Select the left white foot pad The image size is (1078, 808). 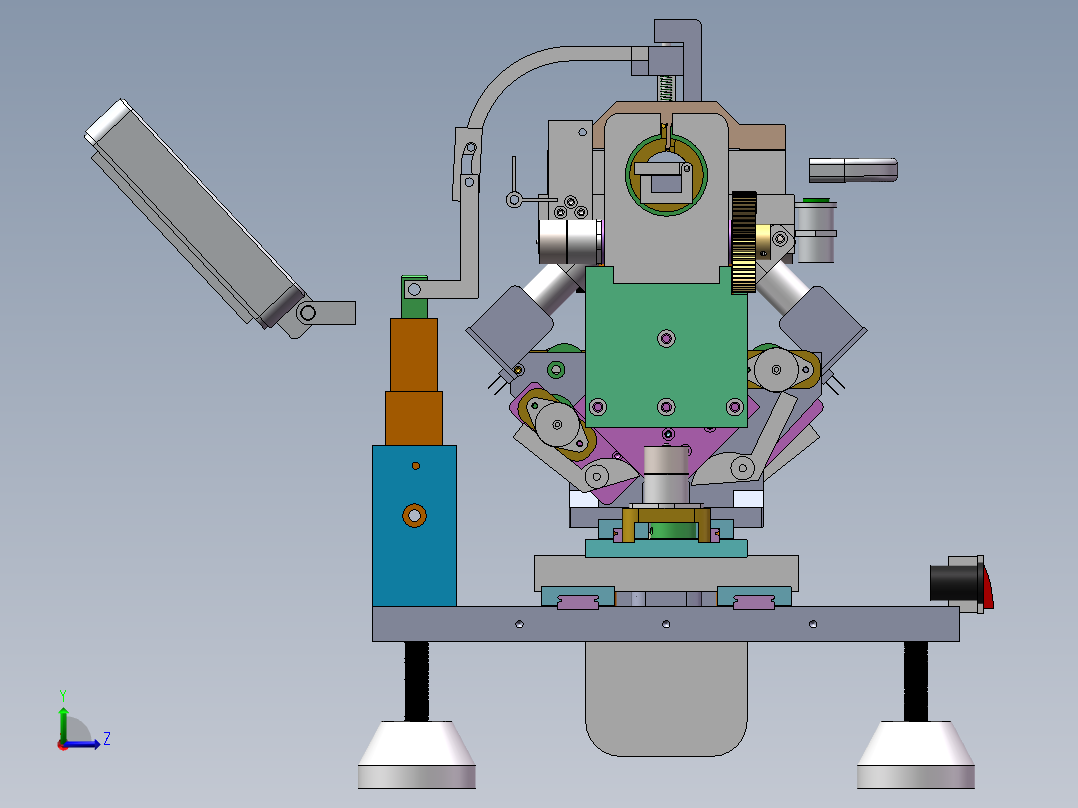(417, 754)
